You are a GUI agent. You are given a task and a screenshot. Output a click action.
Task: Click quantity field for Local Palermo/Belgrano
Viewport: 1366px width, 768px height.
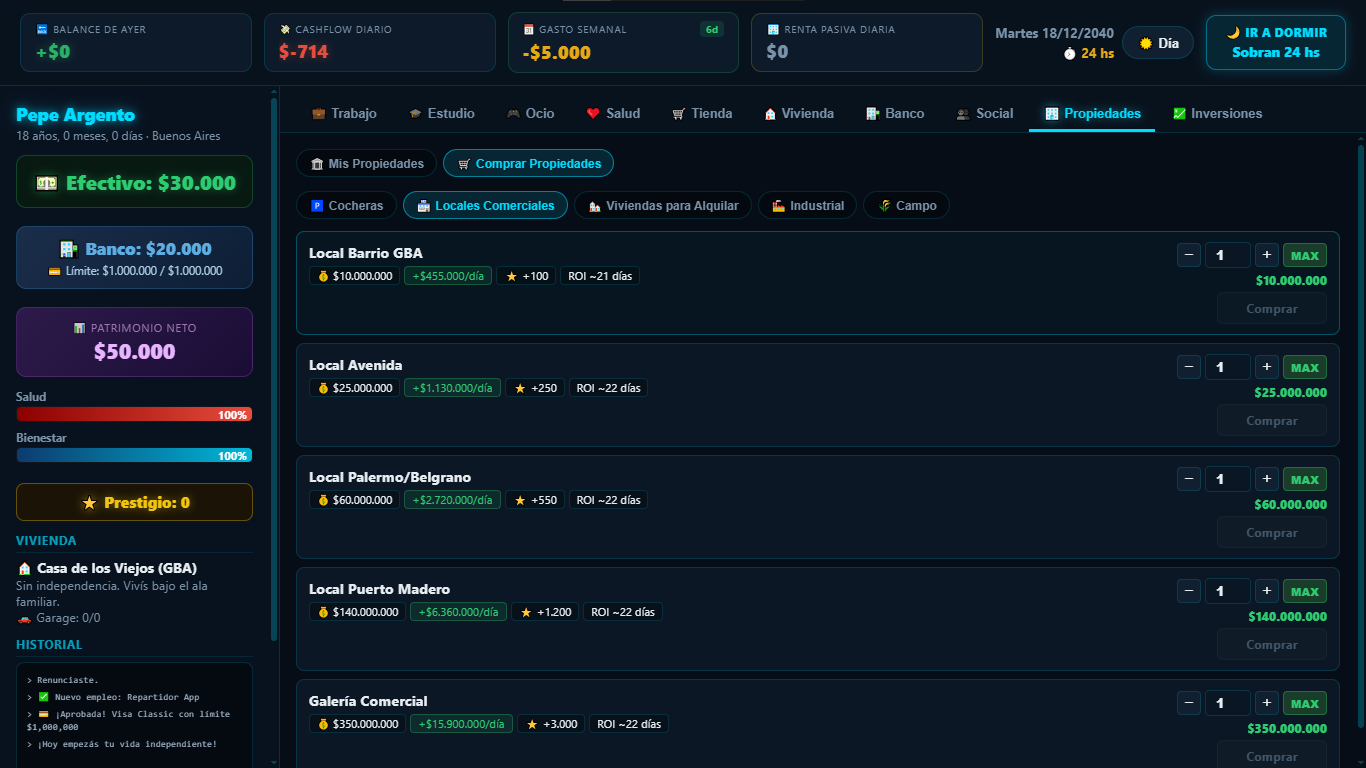(x=1227, y=479)
